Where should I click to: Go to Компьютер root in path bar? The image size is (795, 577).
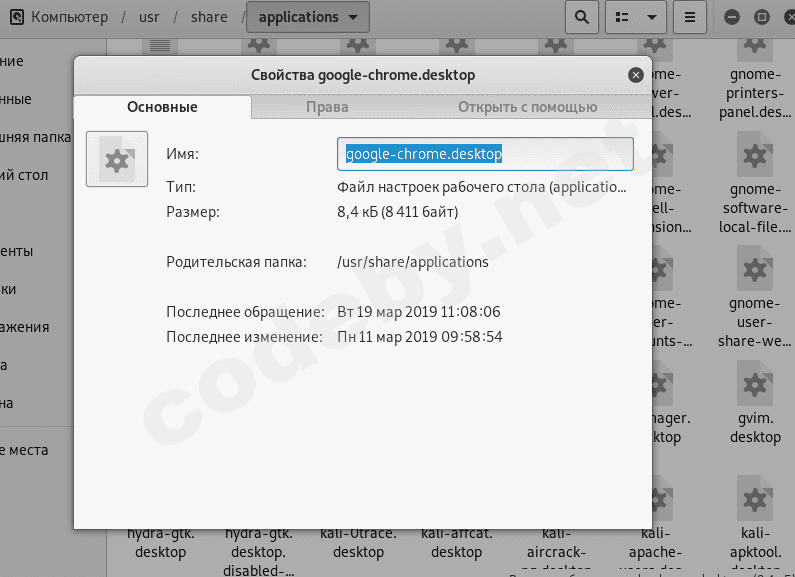coord(69,17)
